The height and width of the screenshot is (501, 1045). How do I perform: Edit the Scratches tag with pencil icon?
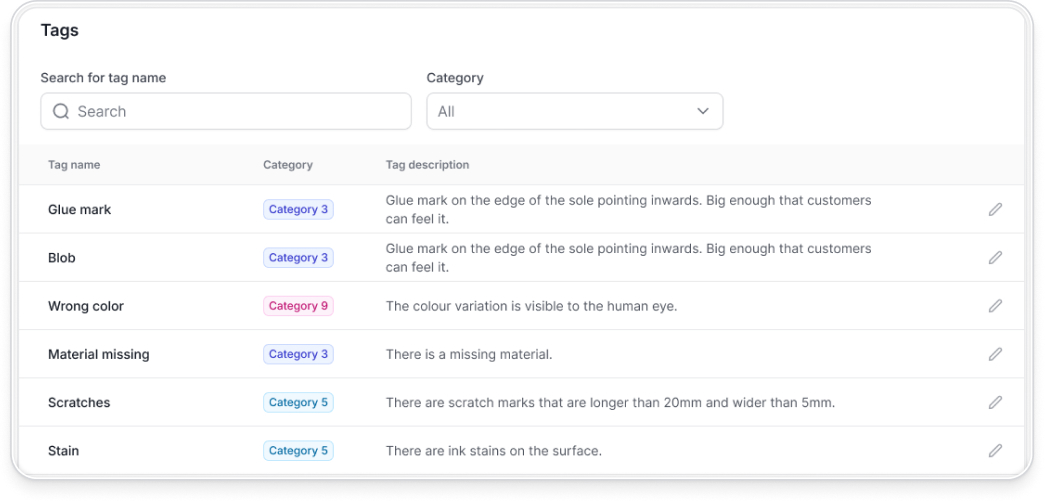pyautogui.click(x=995, y=402)
